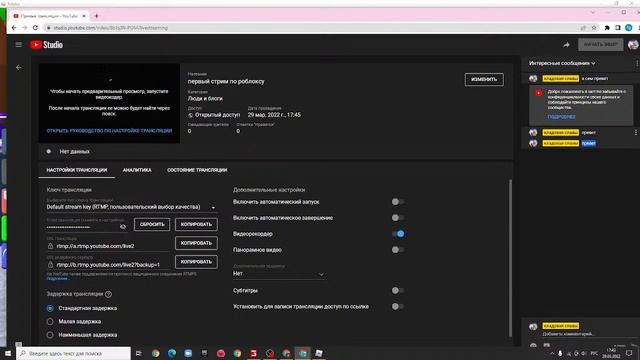The width and height of the screenshot is (640, 360).
Task: Click 'Сбросить' to reset the stream key
Action: [x=152, y=224]
